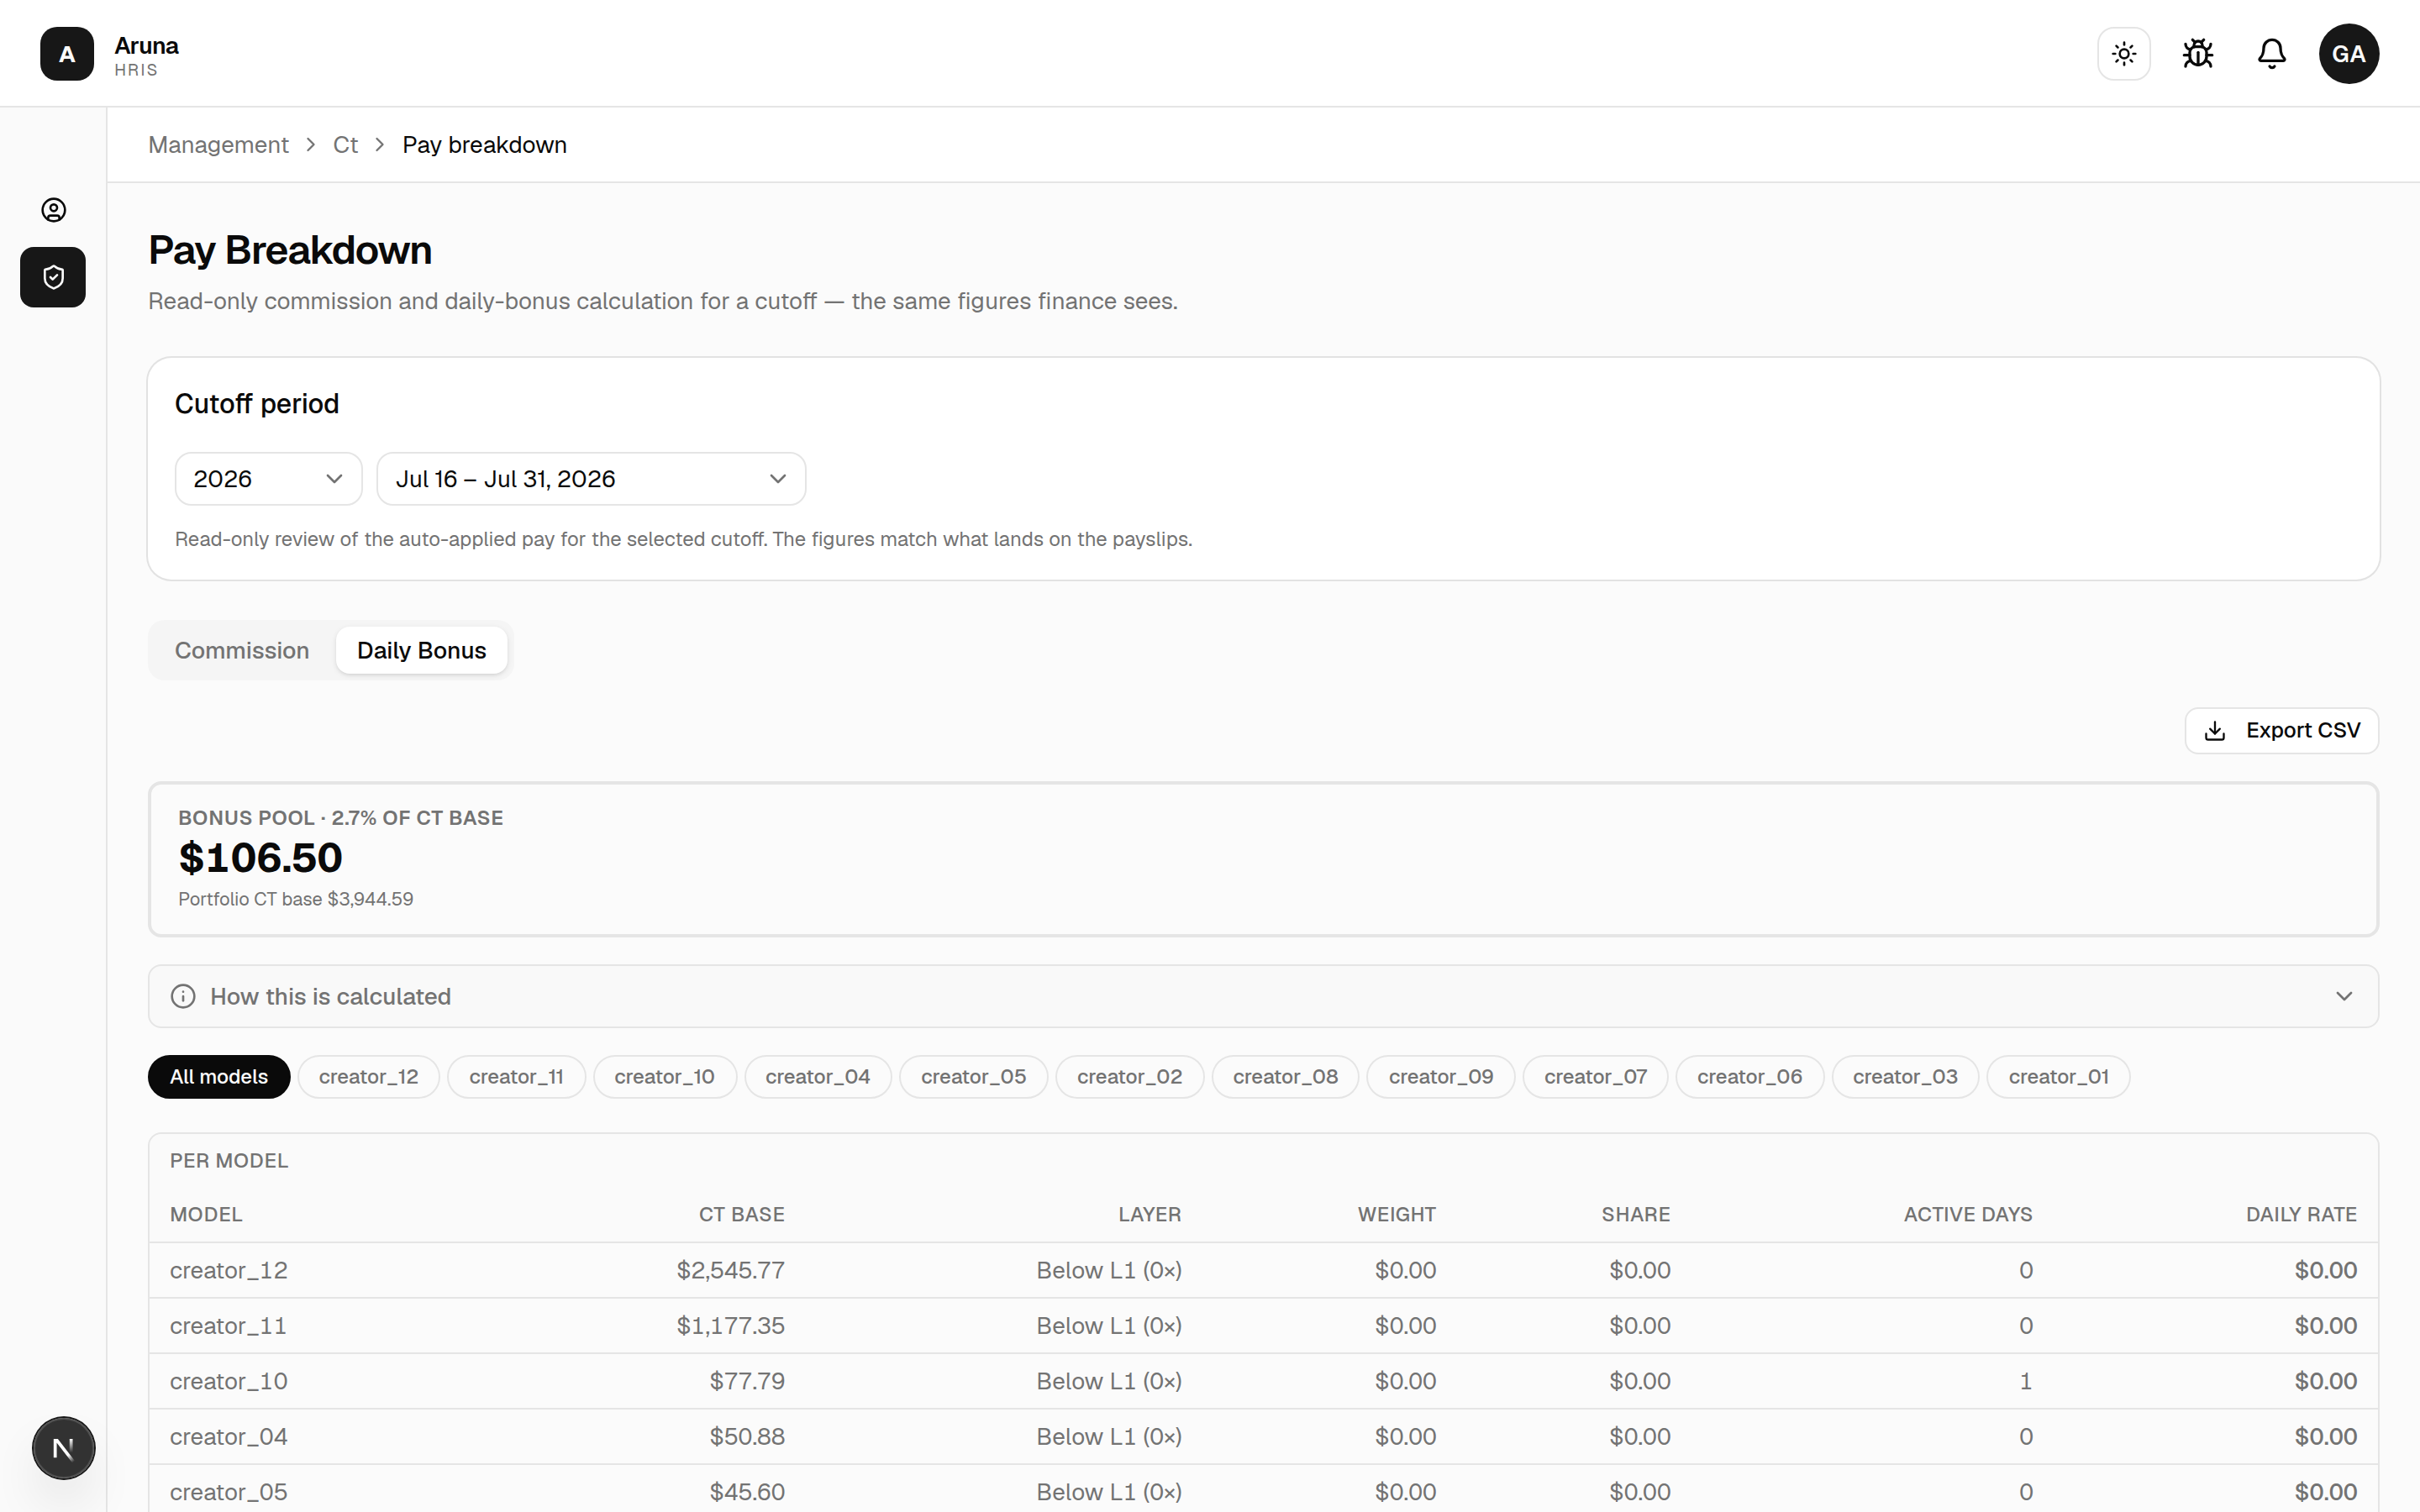Select creator_05 table row name

[x=229, y=1492]
